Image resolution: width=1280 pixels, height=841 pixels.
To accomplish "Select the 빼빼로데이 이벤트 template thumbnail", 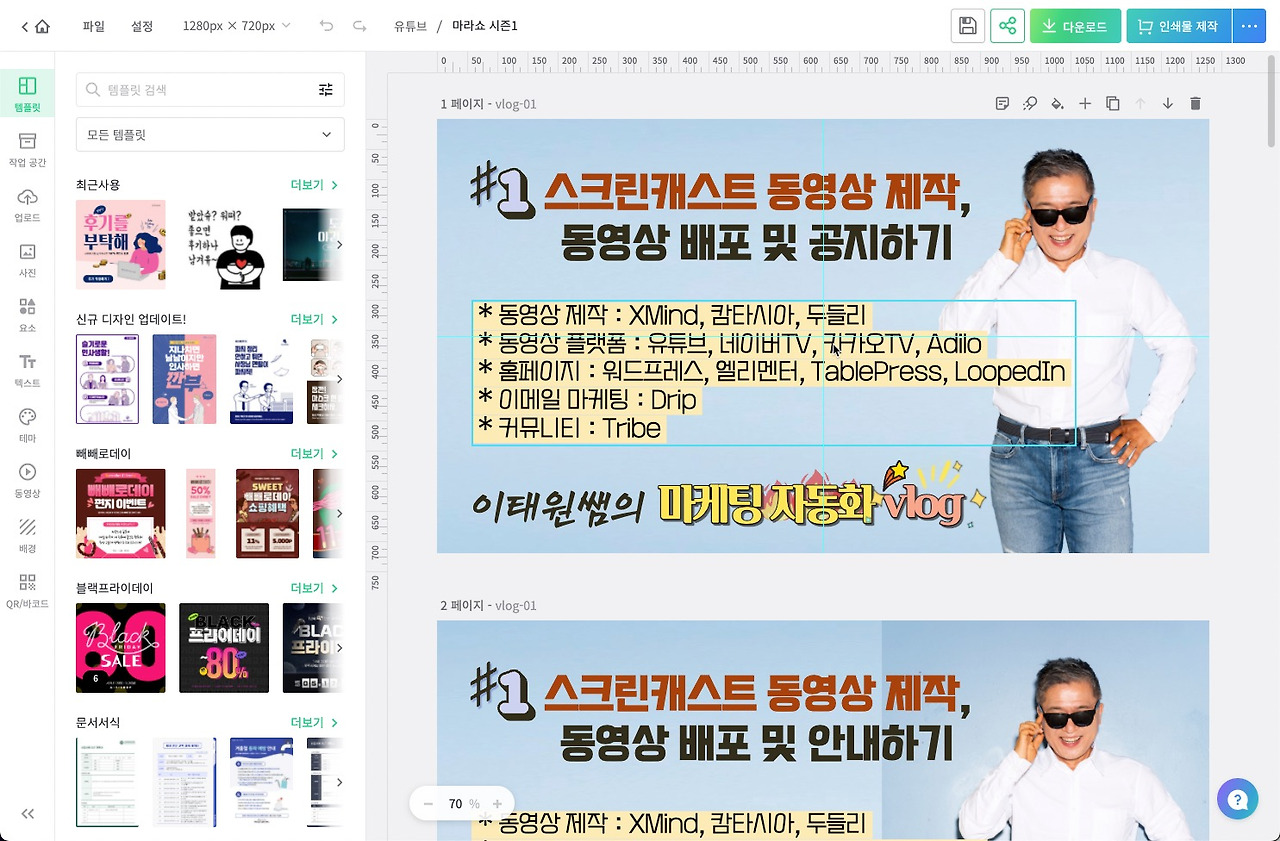I will 121,513.
